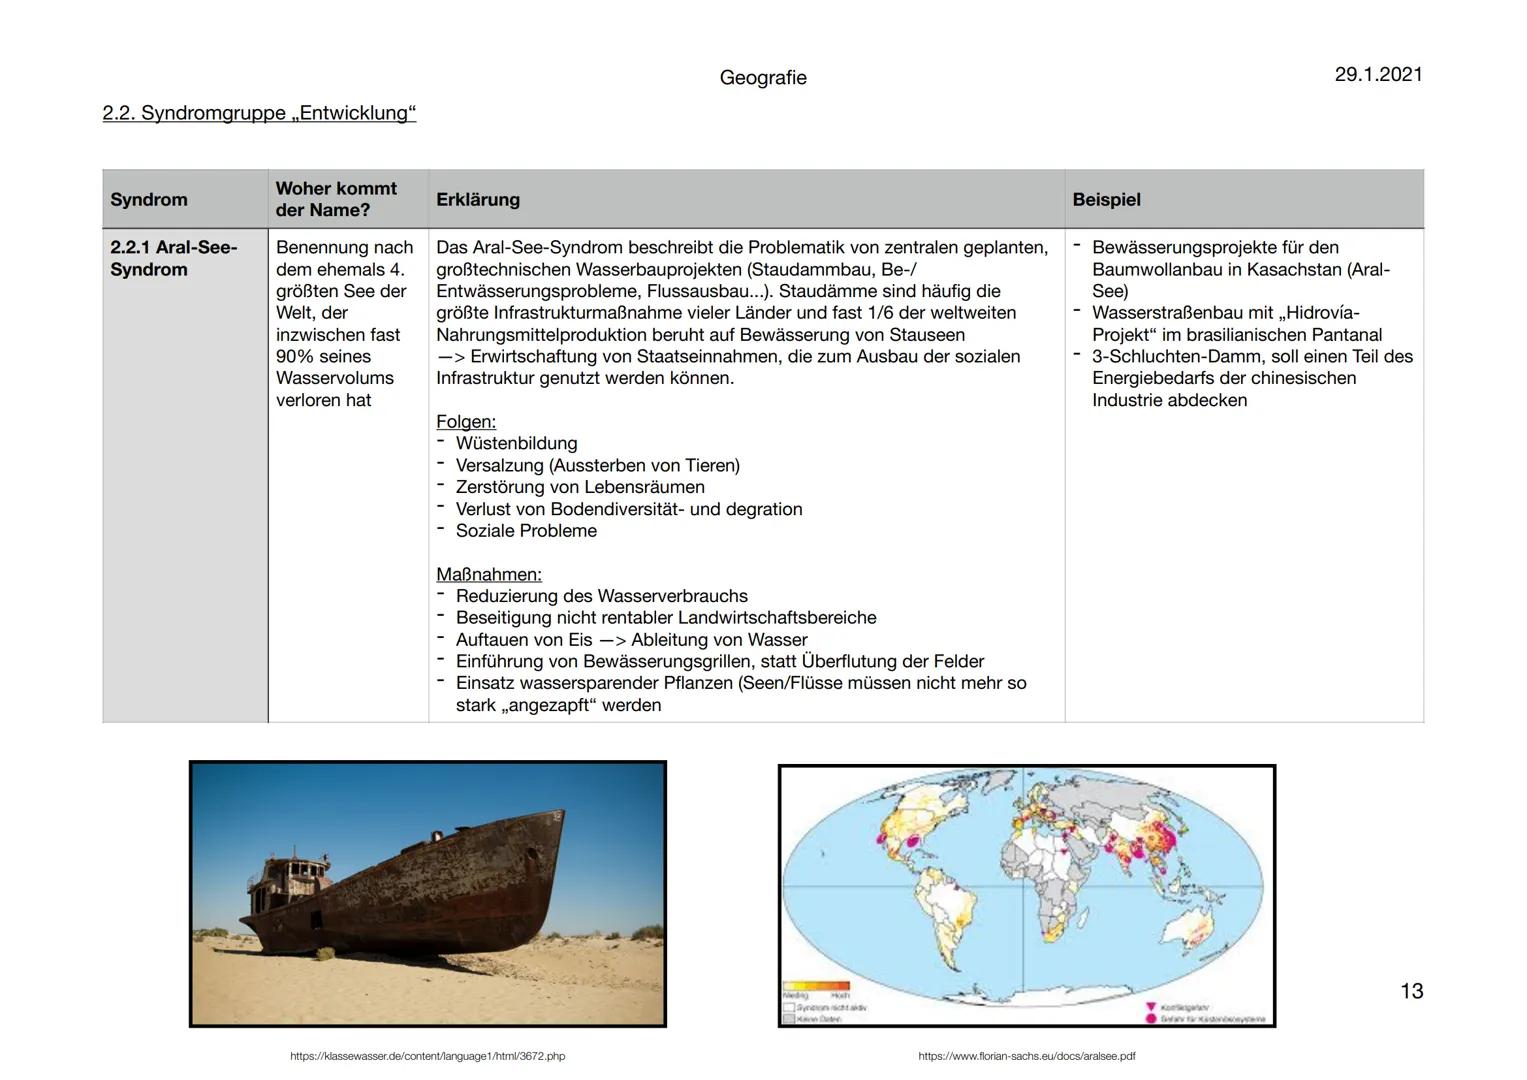1527x1080 pixels.
Task: Select the date 29.1.2021
Action: (x=1378, y=74)
